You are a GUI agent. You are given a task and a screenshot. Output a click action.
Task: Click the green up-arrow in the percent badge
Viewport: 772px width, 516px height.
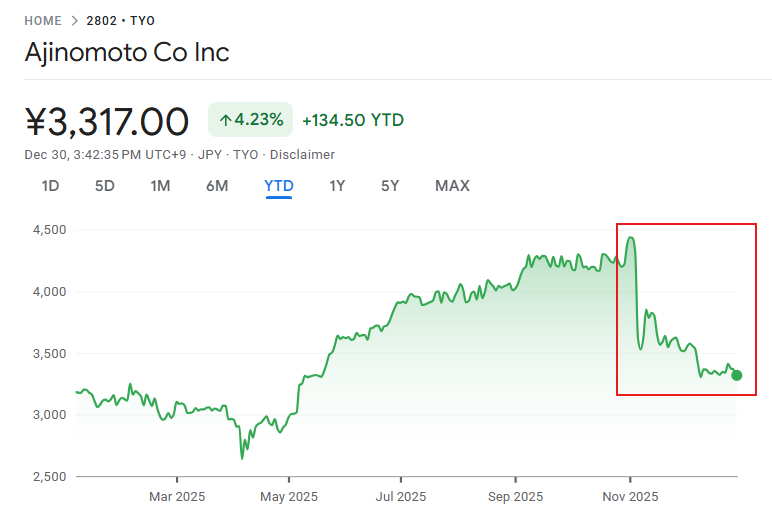[226, 120]
